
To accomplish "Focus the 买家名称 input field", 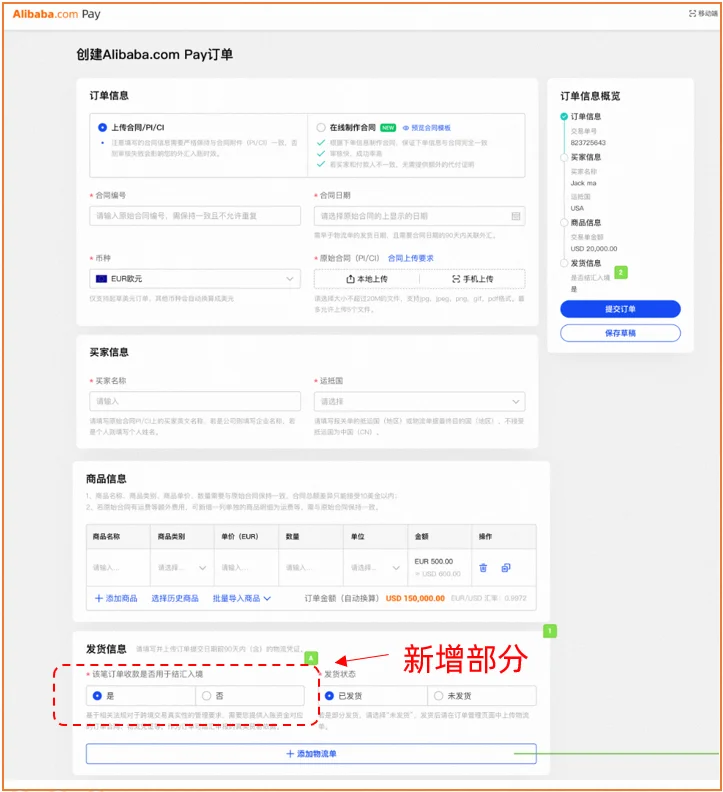I will click(x=195, y=401).
